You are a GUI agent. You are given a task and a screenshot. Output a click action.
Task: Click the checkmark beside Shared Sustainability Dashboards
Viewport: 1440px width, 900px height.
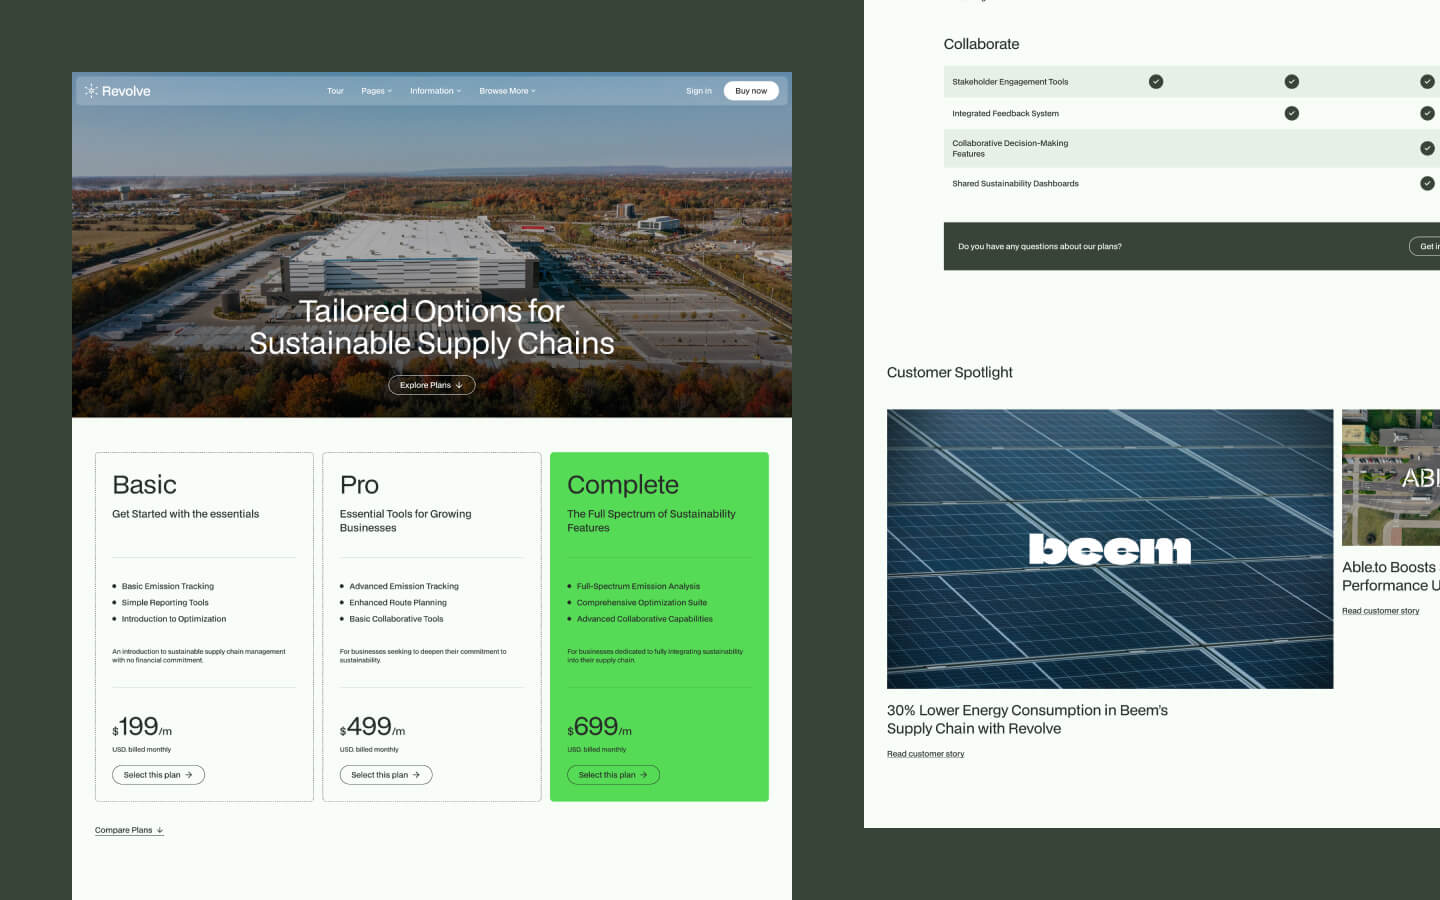click(1427, 183)
